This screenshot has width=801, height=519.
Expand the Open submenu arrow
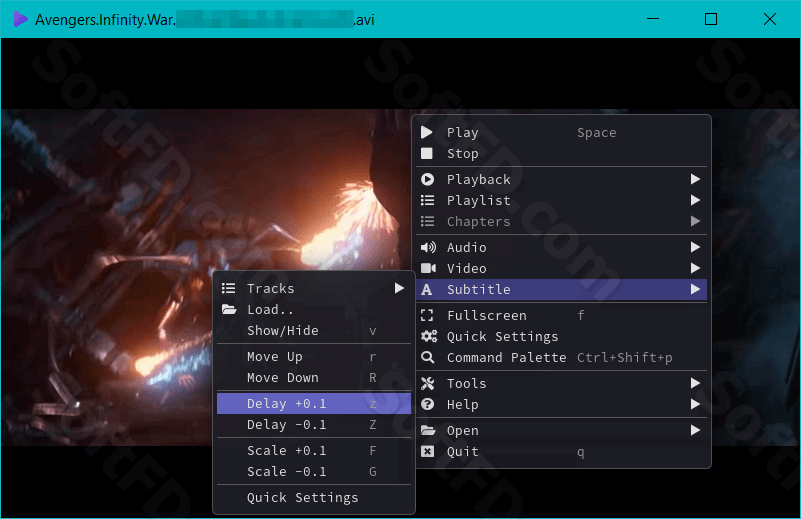click(695, 430)
